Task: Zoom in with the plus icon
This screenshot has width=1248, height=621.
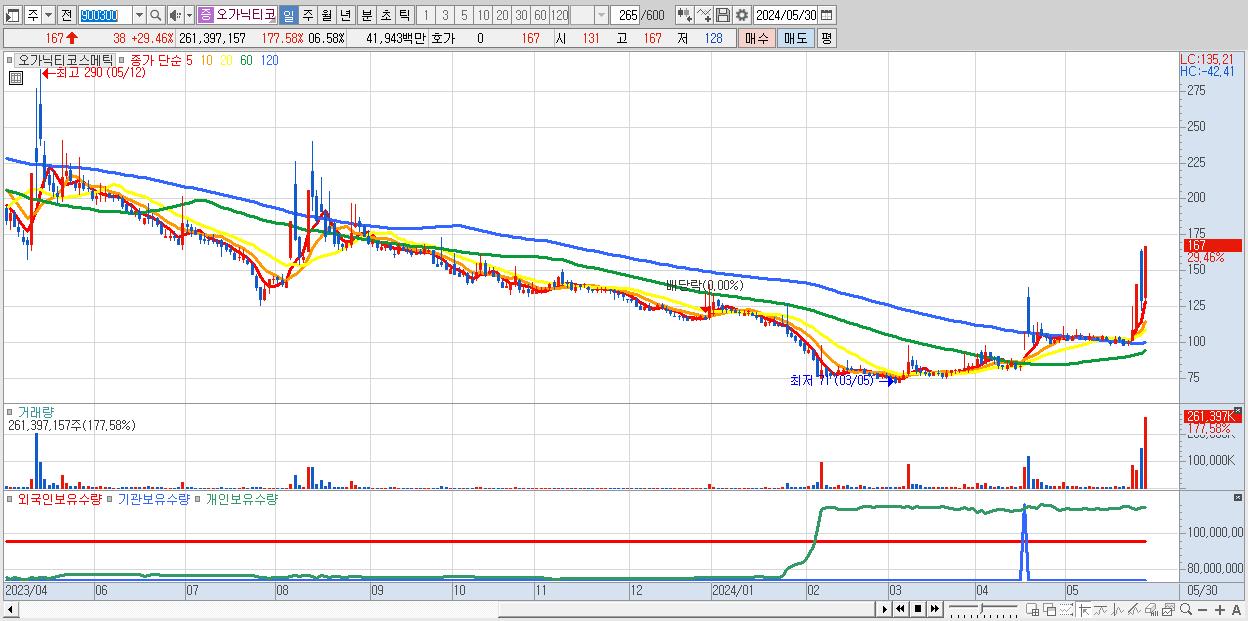Action: (1219, 610)
